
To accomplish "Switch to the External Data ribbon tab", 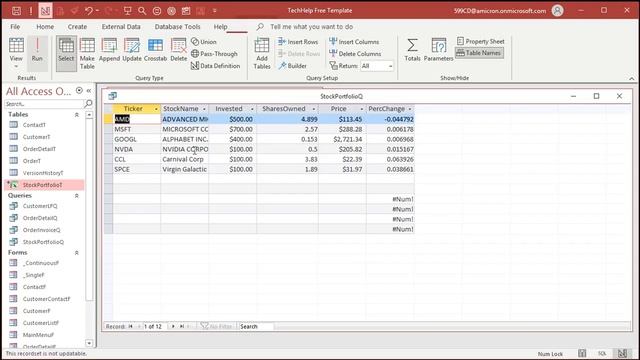I will [121, 27].
